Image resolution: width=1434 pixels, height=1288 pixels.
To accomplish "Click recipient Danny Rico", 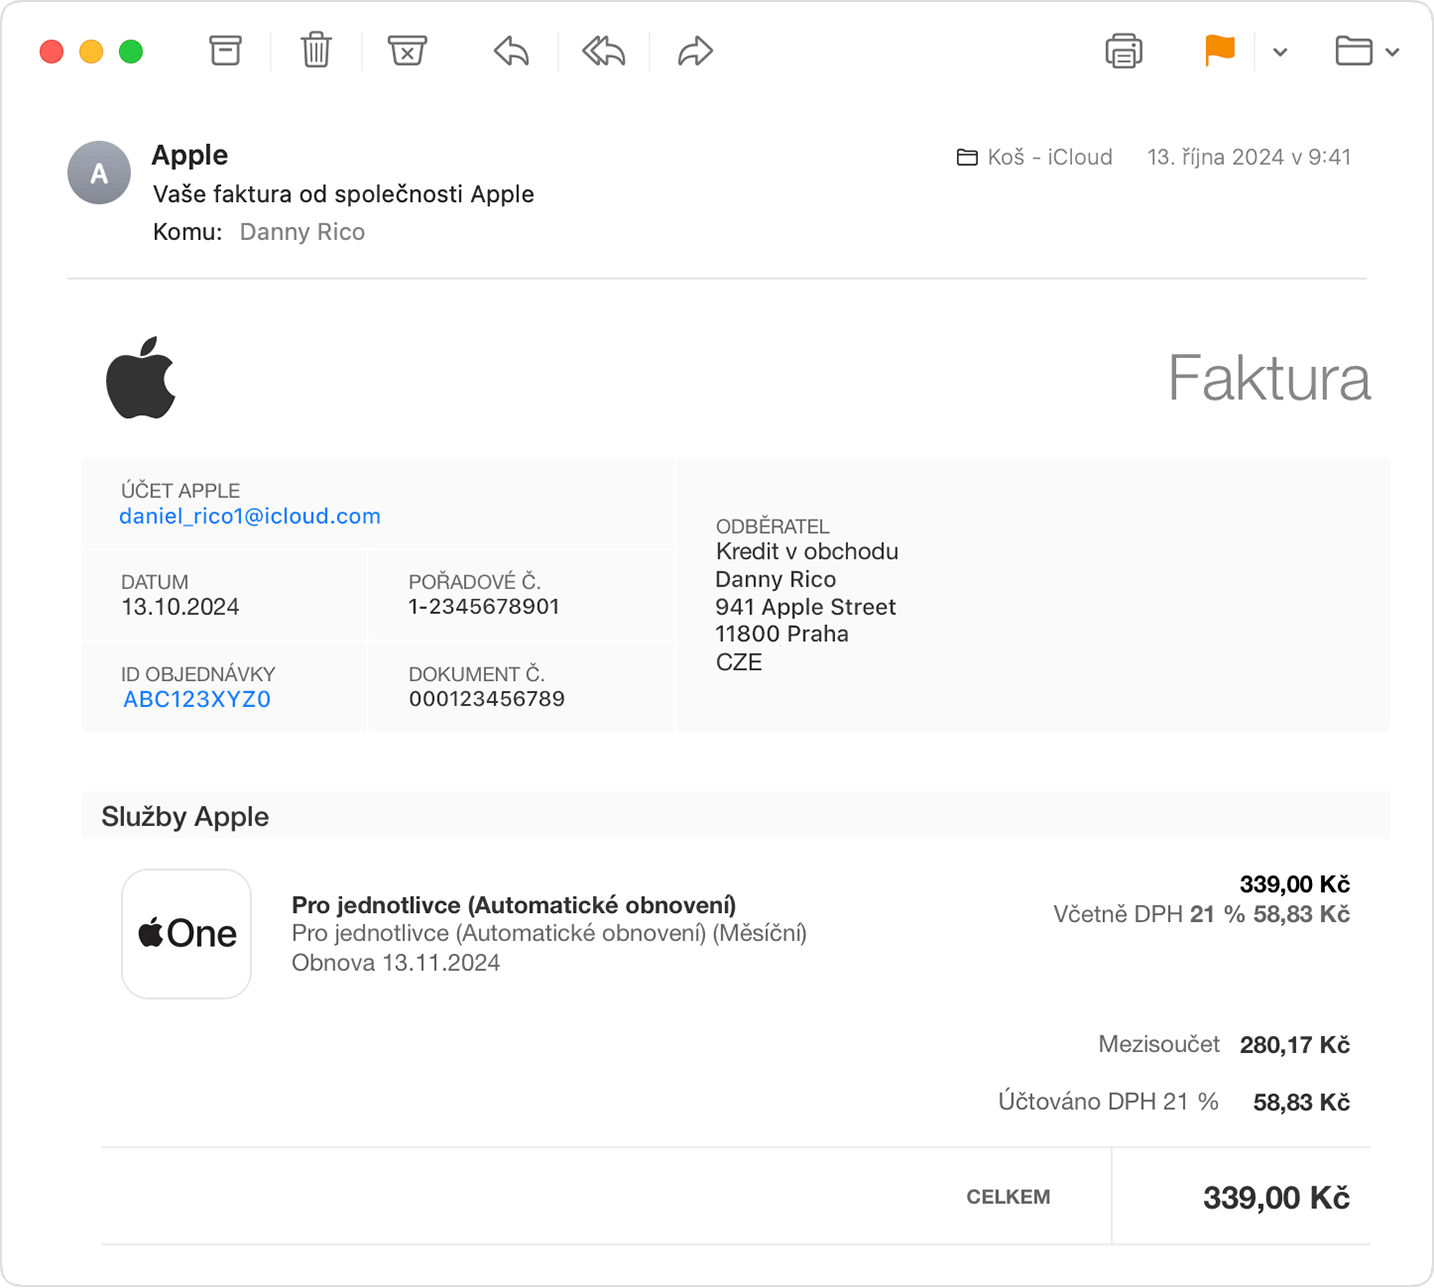I will point(302,232).
